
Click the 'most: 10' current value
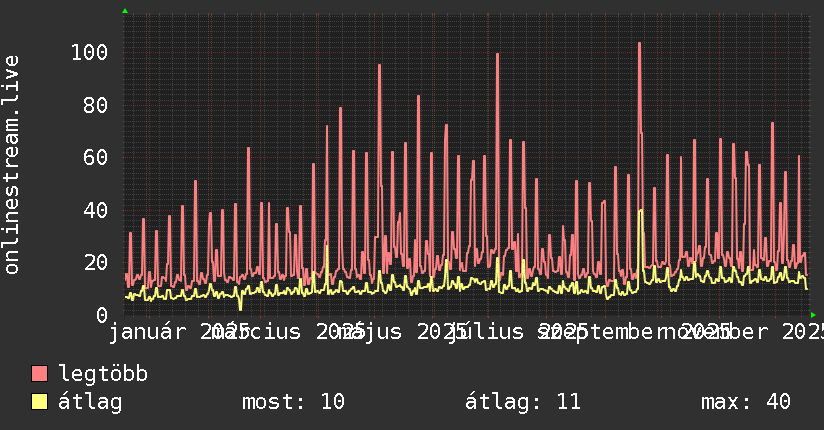click(293, 402)
